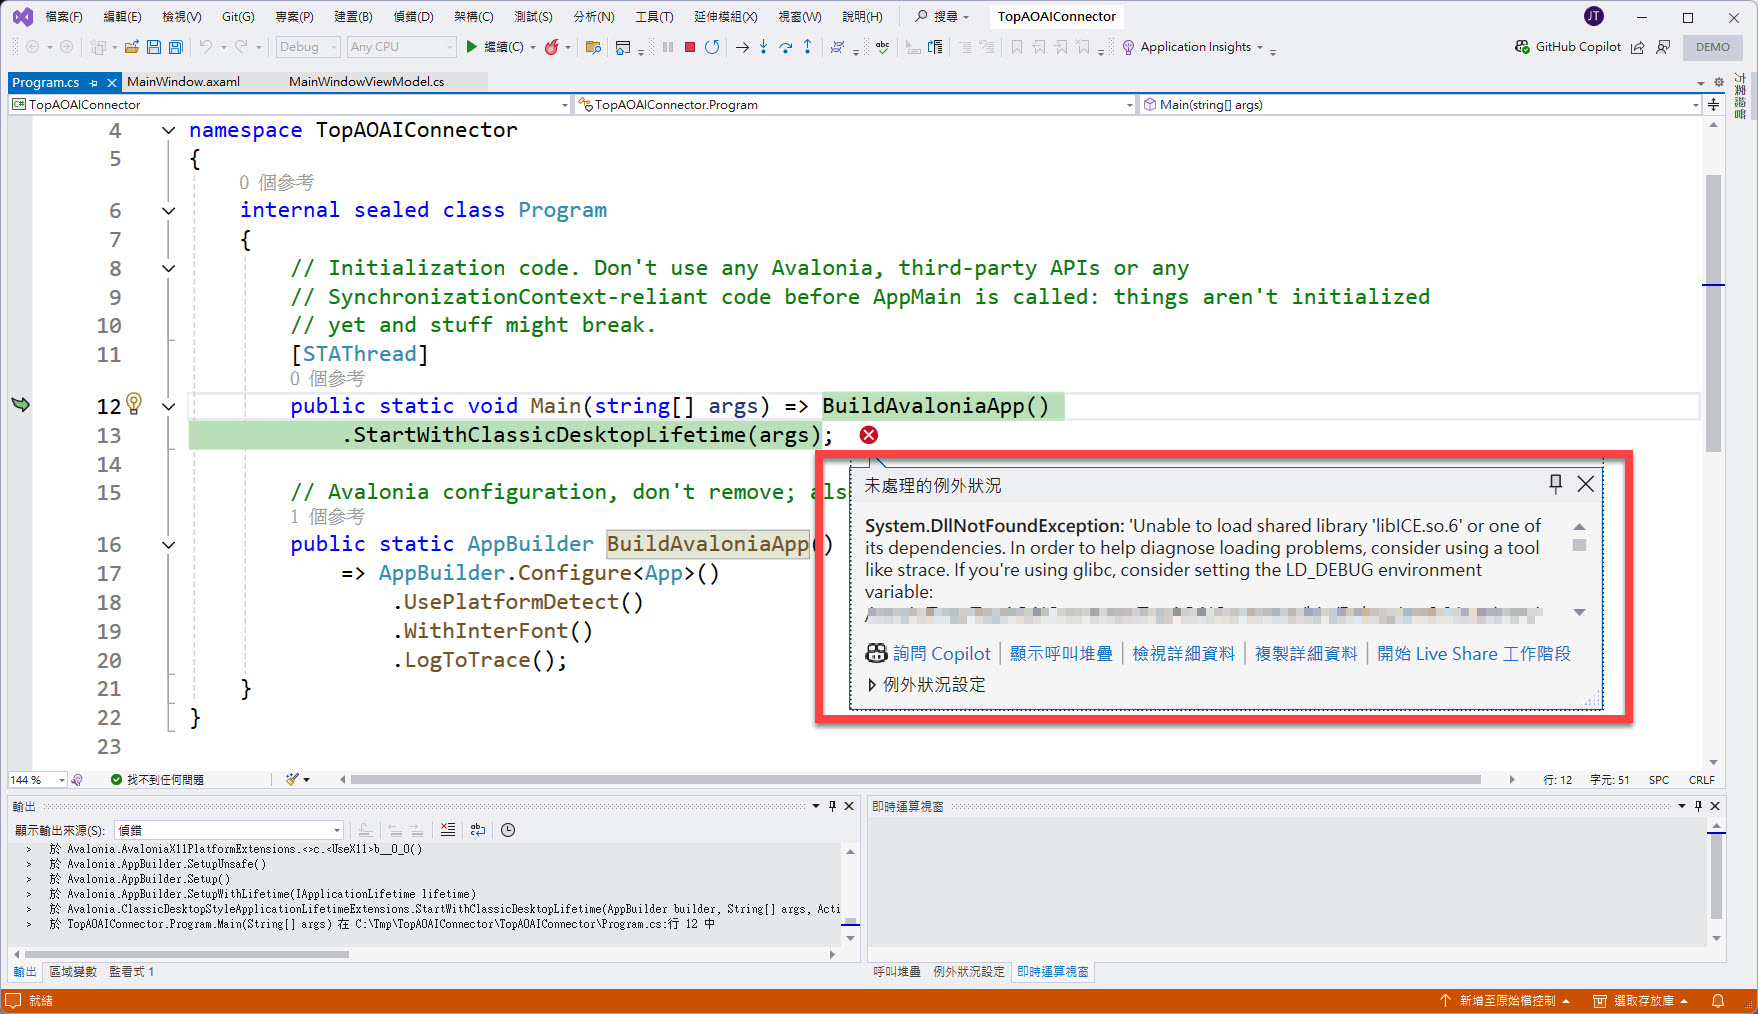This screenshot has height=1014, width=1758.
Task: Open the GitHub Copilot menu
Action: click(x=1567, y=47)
